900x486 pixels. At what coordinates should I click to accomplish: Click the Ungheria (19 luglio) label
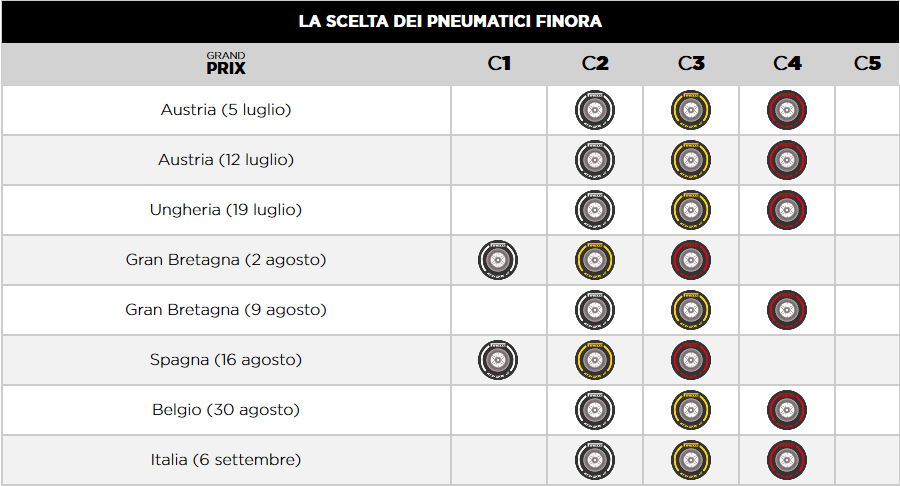tap(226, 210)
